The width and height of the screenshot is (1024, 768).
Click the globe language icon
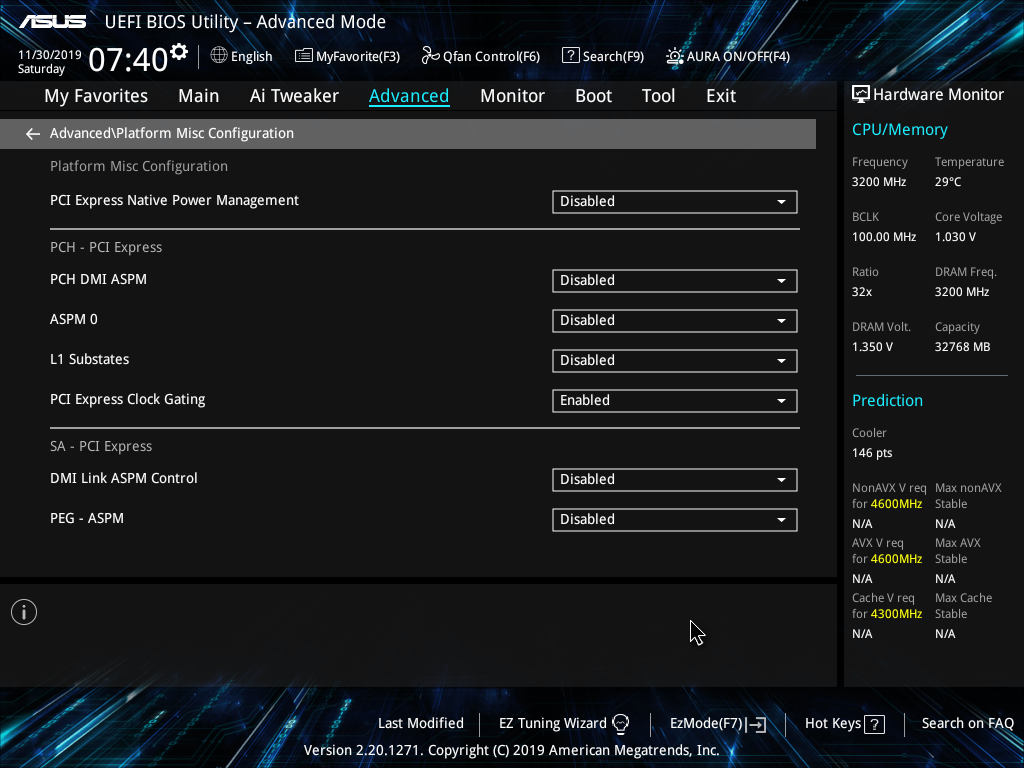point(219,56)
